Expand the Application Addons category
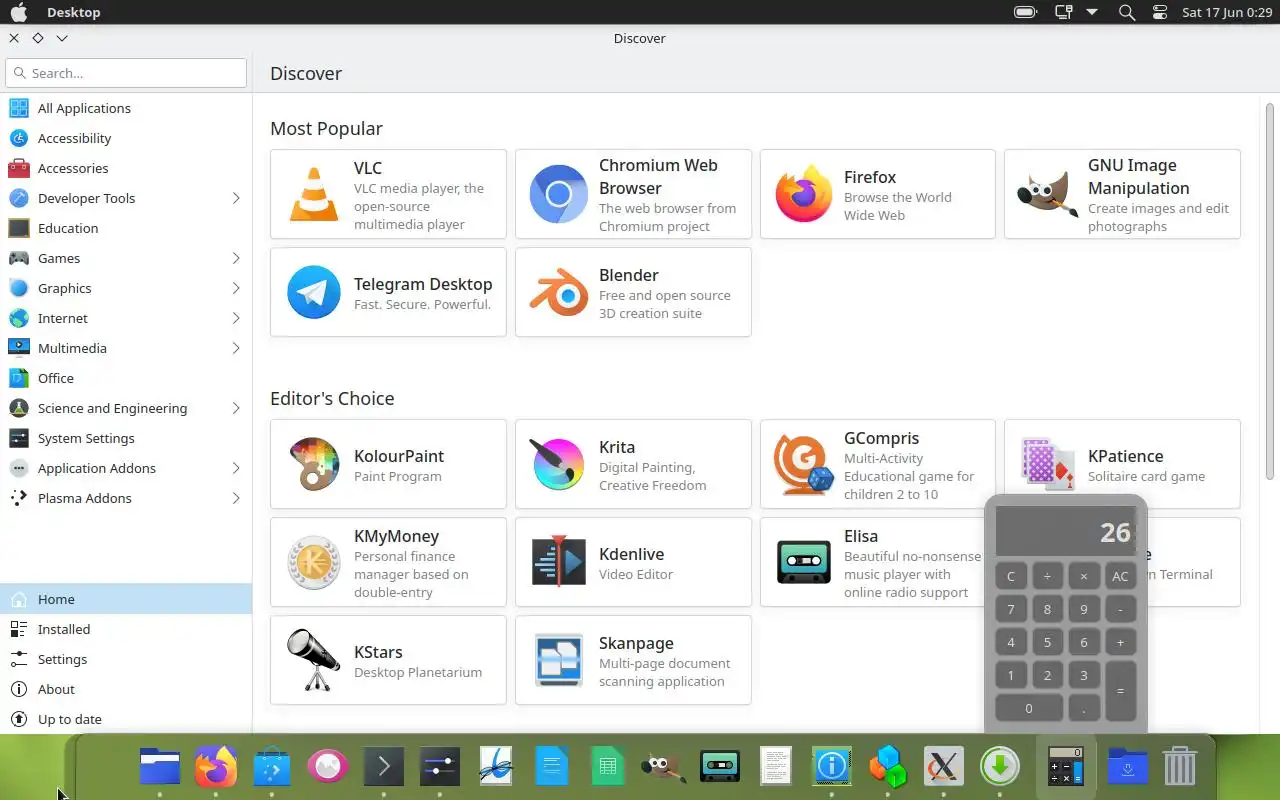The image size is (1280, 800). click(236, 468)
